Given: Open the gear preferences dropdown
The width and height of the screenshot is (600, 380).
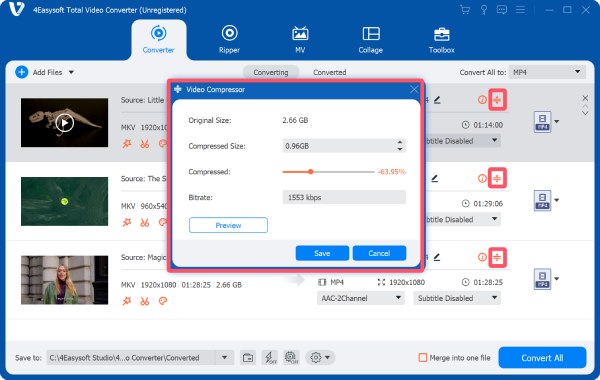Looking at the screenshot, I should (x=320, y=357).
